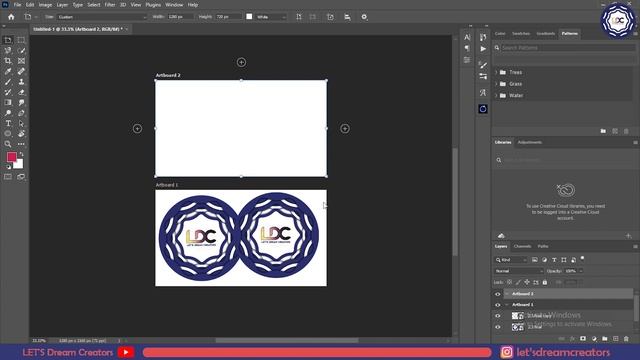Click the foreground color red swatch
This screenshot has height=360, width=640.
11,157
